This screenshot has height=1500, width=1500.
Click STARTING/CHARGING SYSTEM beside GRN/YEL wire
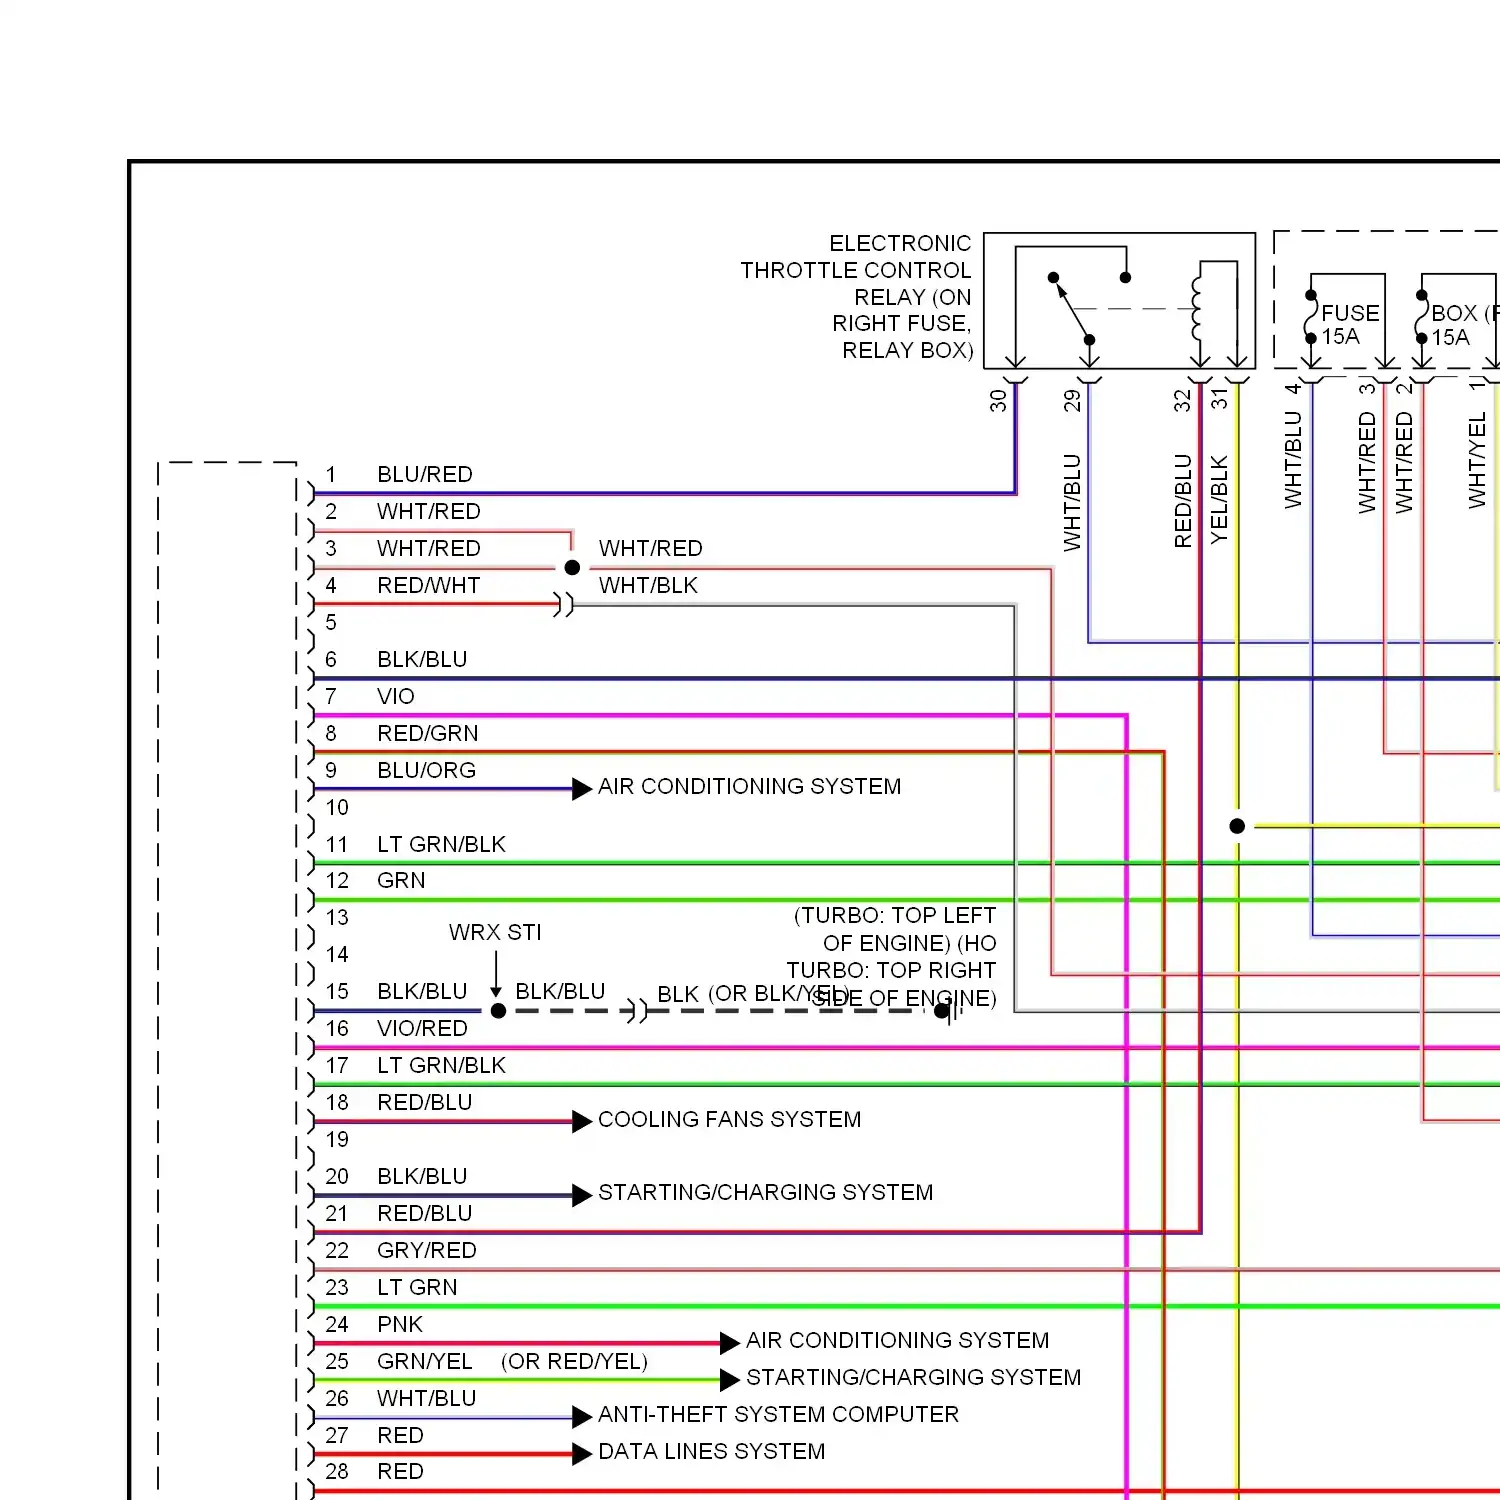pos(914,1377)
